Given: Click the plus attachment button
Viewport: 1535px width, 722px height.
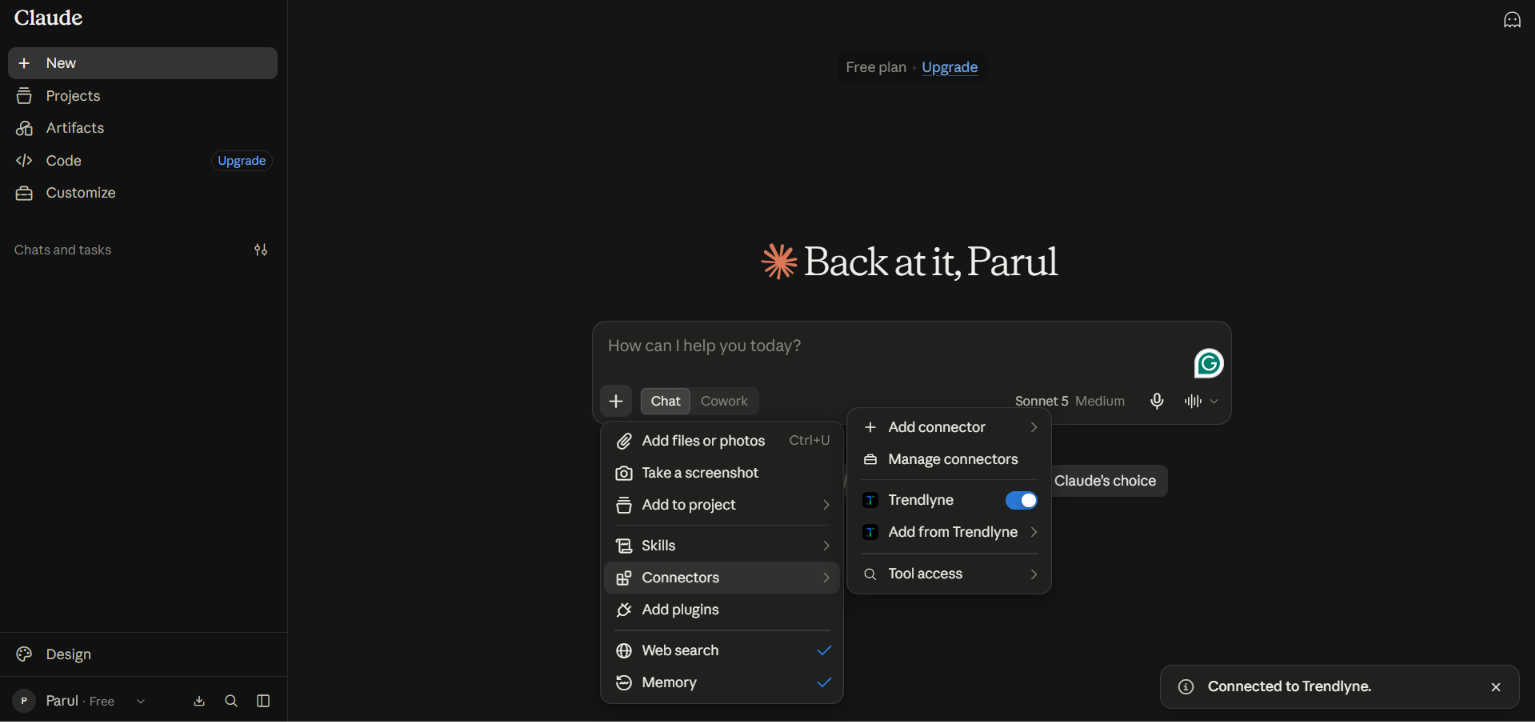Looking at the screenshot, I should point(616,401).
